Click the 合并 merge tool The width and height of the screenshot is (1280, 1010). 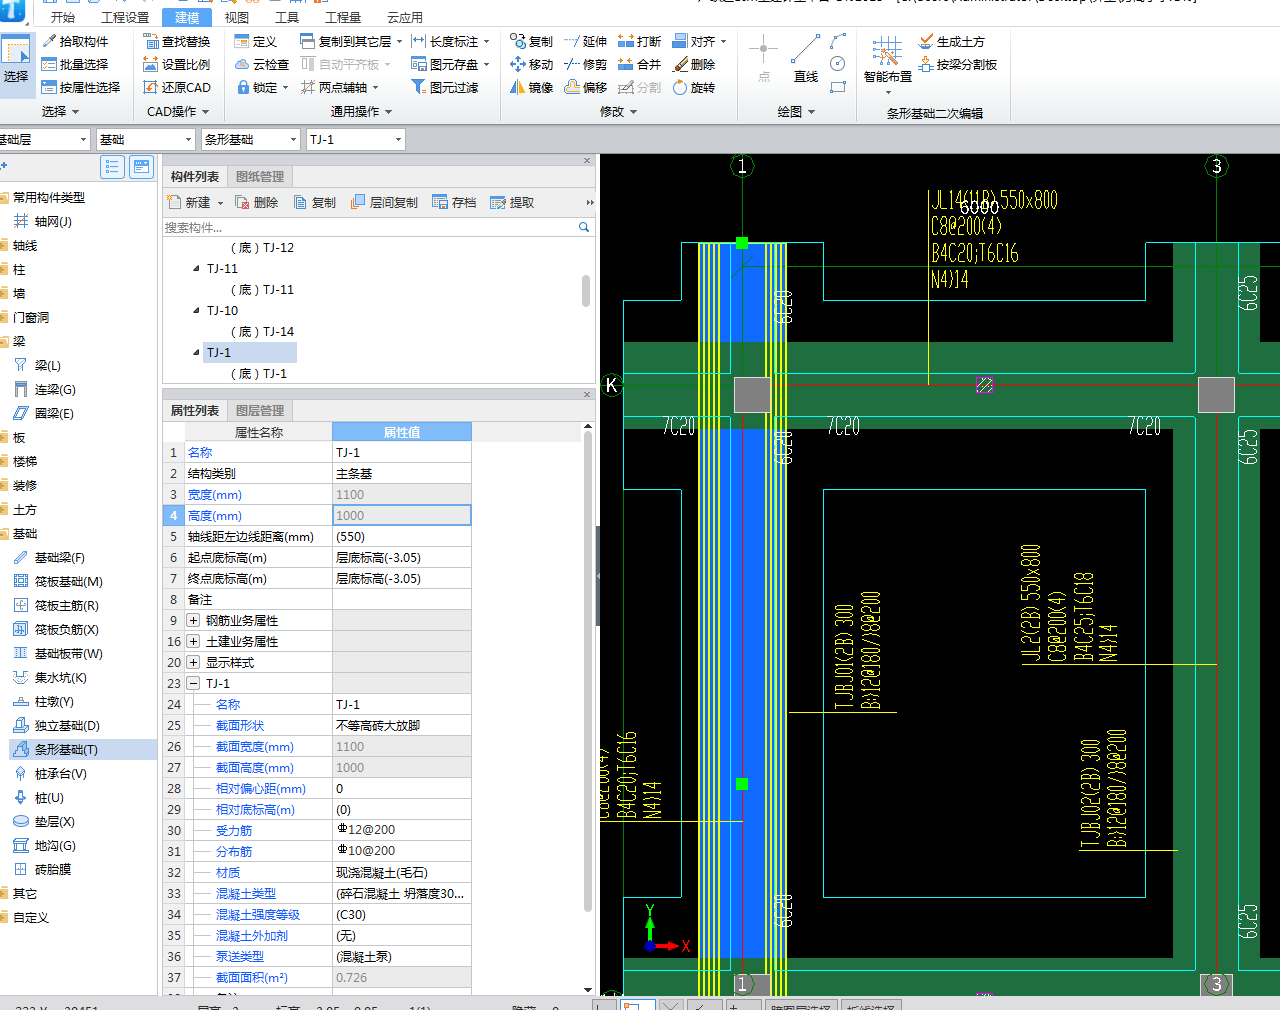tap(639, 64)
